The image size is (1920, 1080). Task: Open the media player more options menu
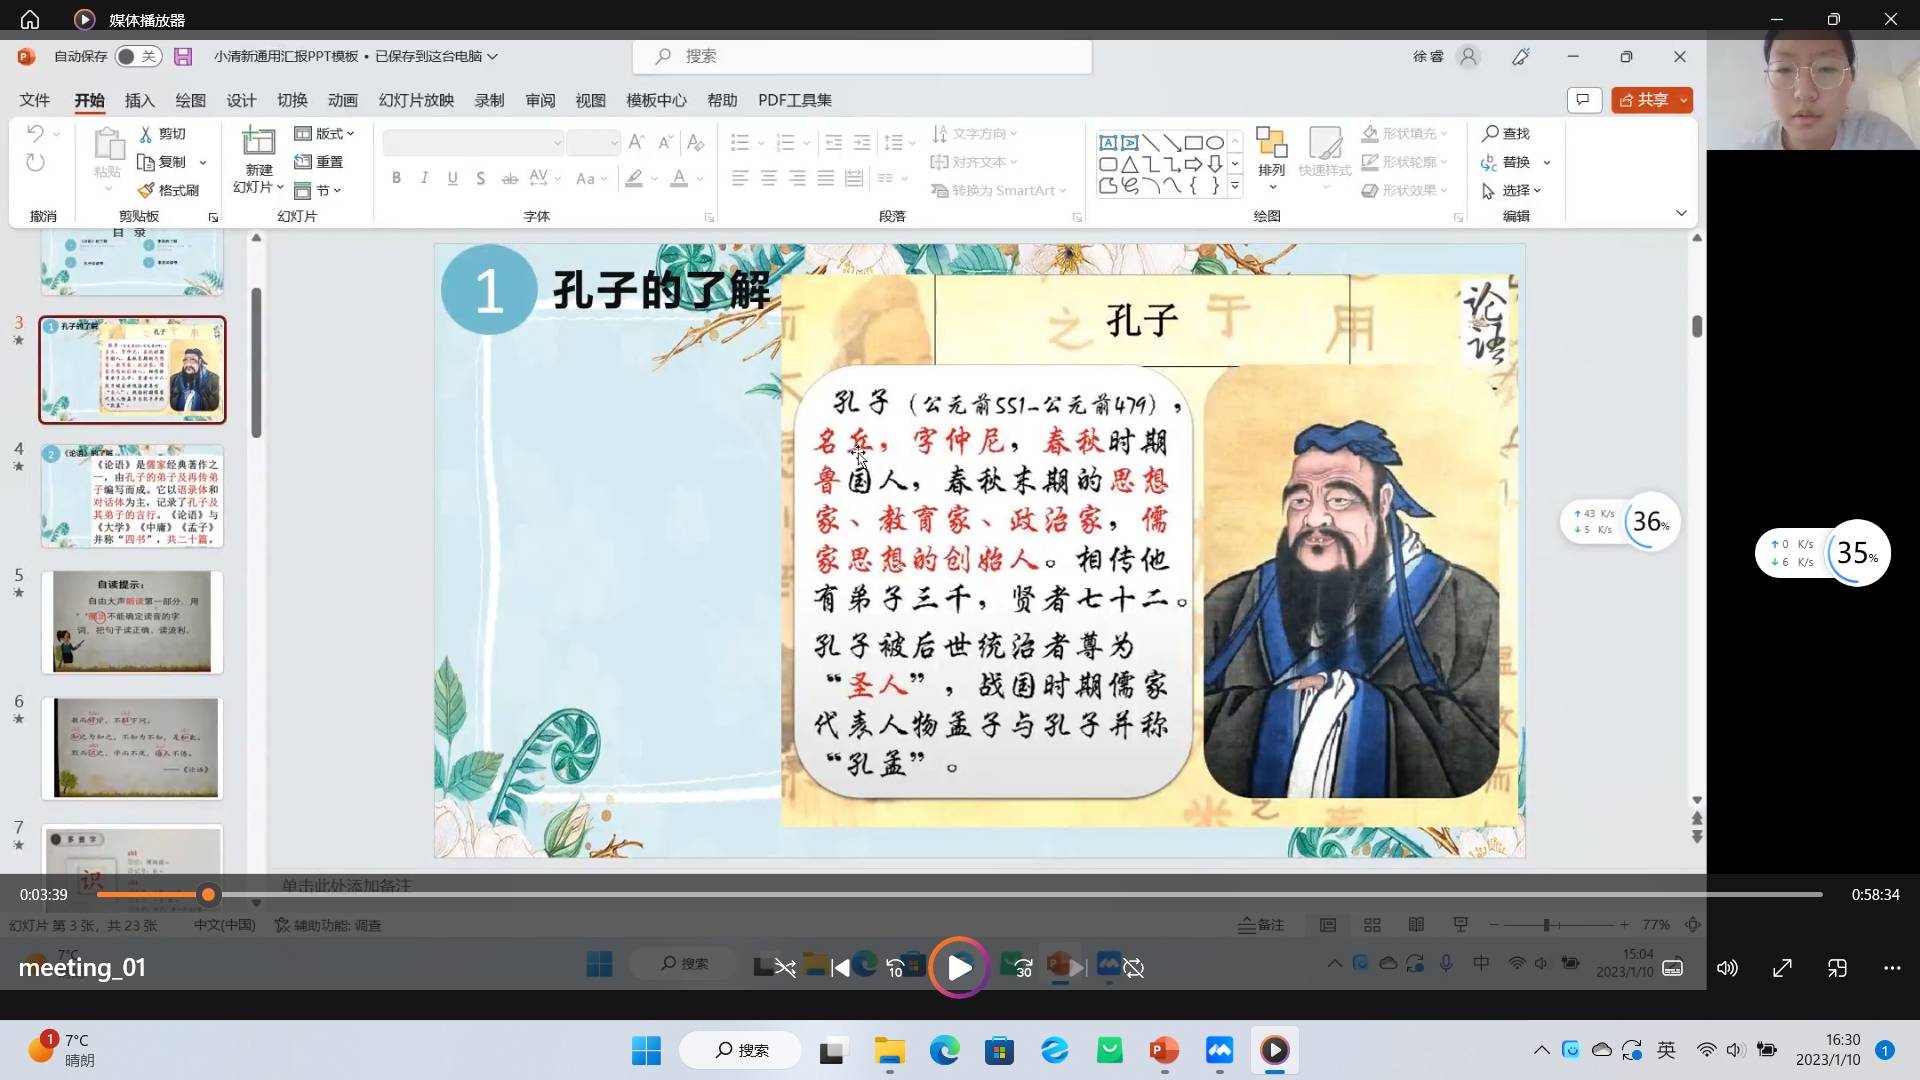pyautogui.click(x=1892, y=968)
